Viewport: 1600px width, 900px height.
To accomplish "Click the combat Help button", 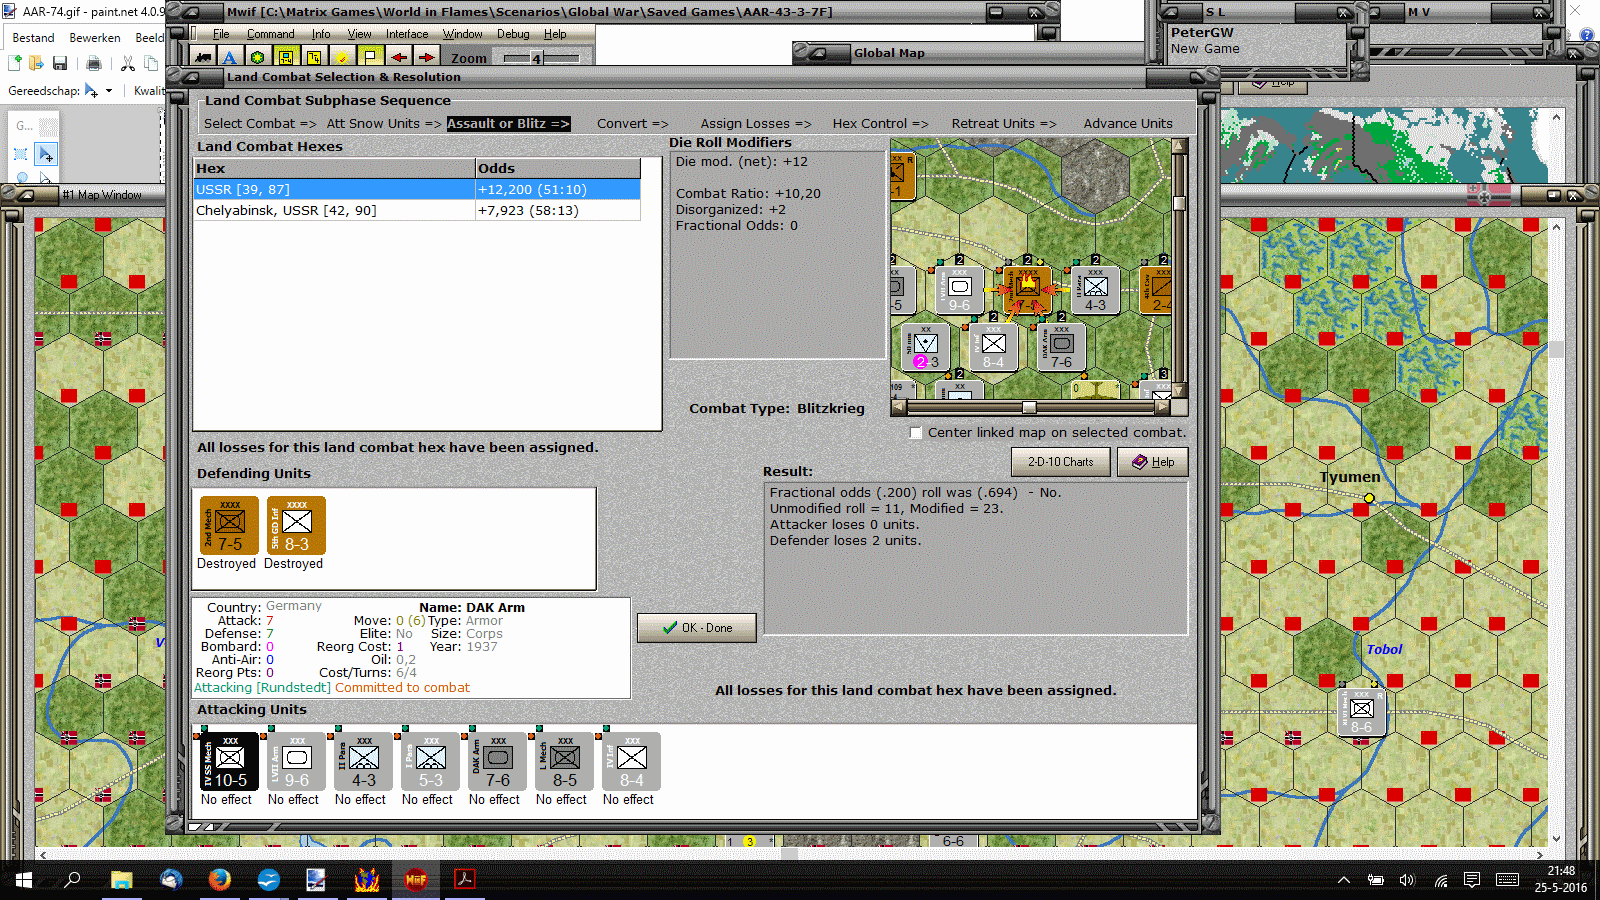I will tap(1152, 462).
